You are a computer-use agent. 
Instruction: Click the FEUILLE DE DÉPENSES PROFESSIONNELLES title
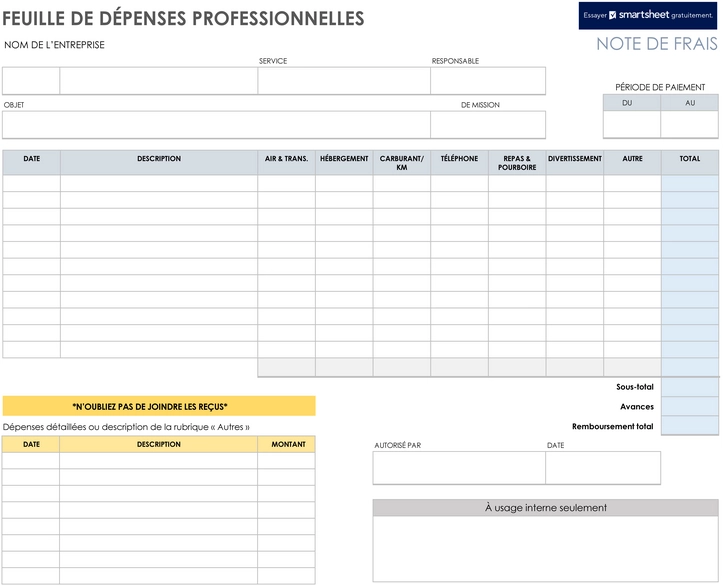pyautogui.click(x=183, y=18)
